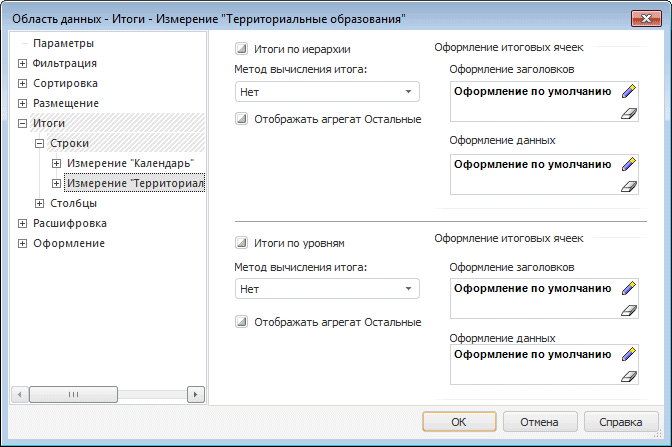Click pencil icon for hierarchy totals header formatting
Image resolution: width=672 pixels, height=447 pixels.
click(628, 92)
